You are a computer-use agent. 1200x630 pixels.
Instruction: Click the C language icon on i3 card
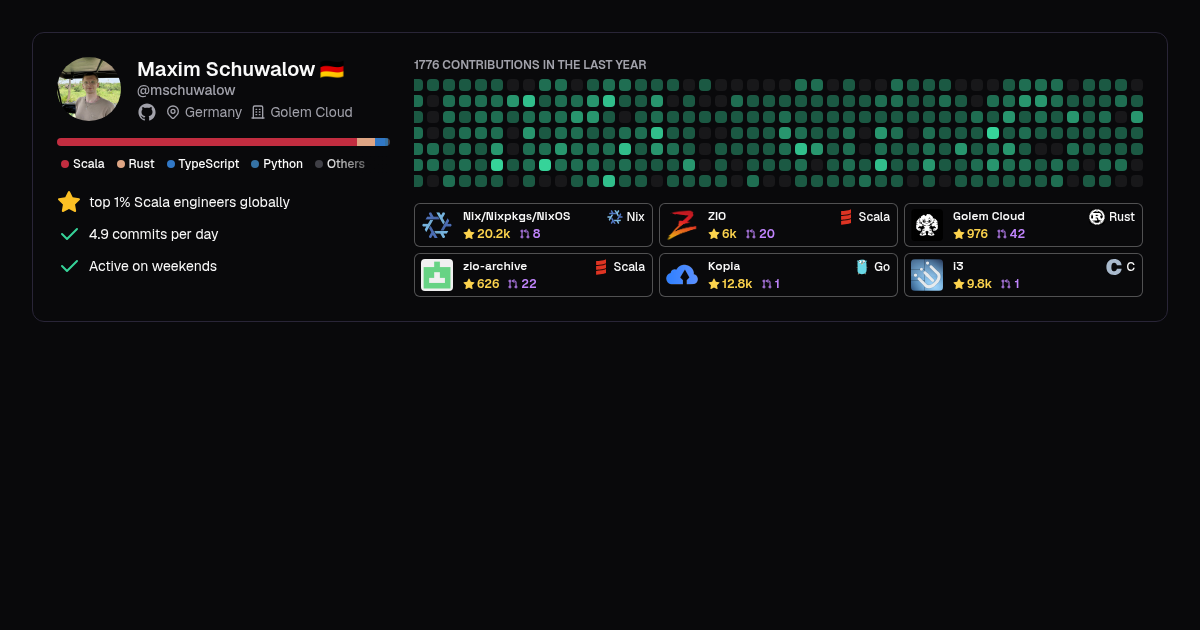click(x=1114, y=267)
